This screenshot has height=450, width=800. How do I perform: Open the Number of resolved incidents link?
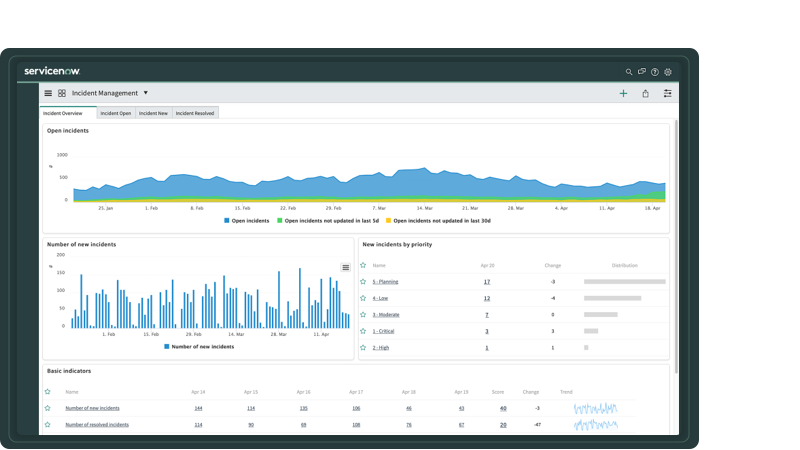click(x=97, y=425)
